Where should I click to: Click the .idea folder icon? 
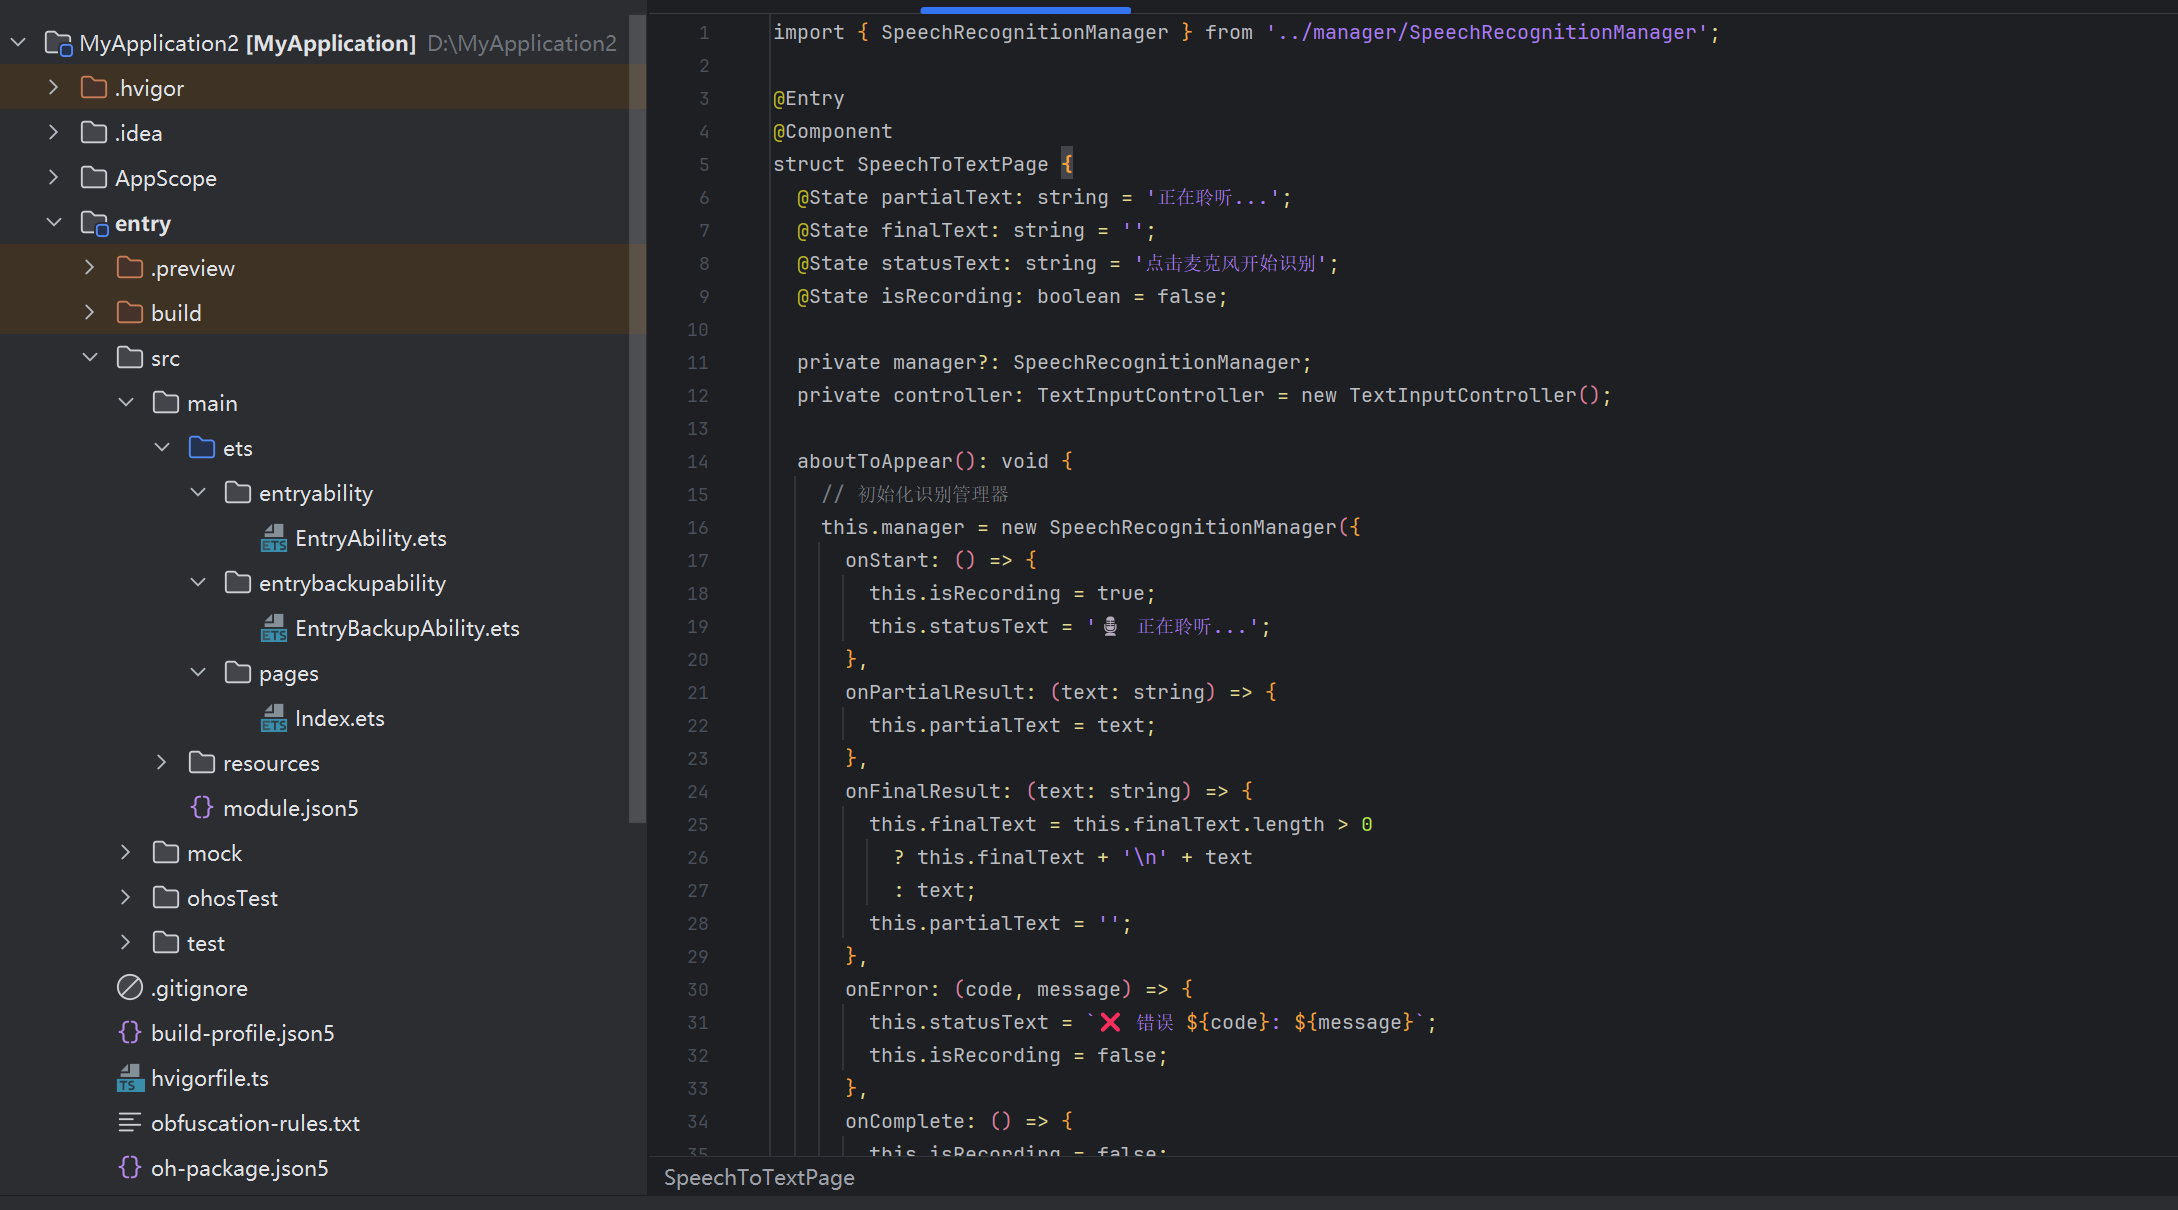coord(94,133)
